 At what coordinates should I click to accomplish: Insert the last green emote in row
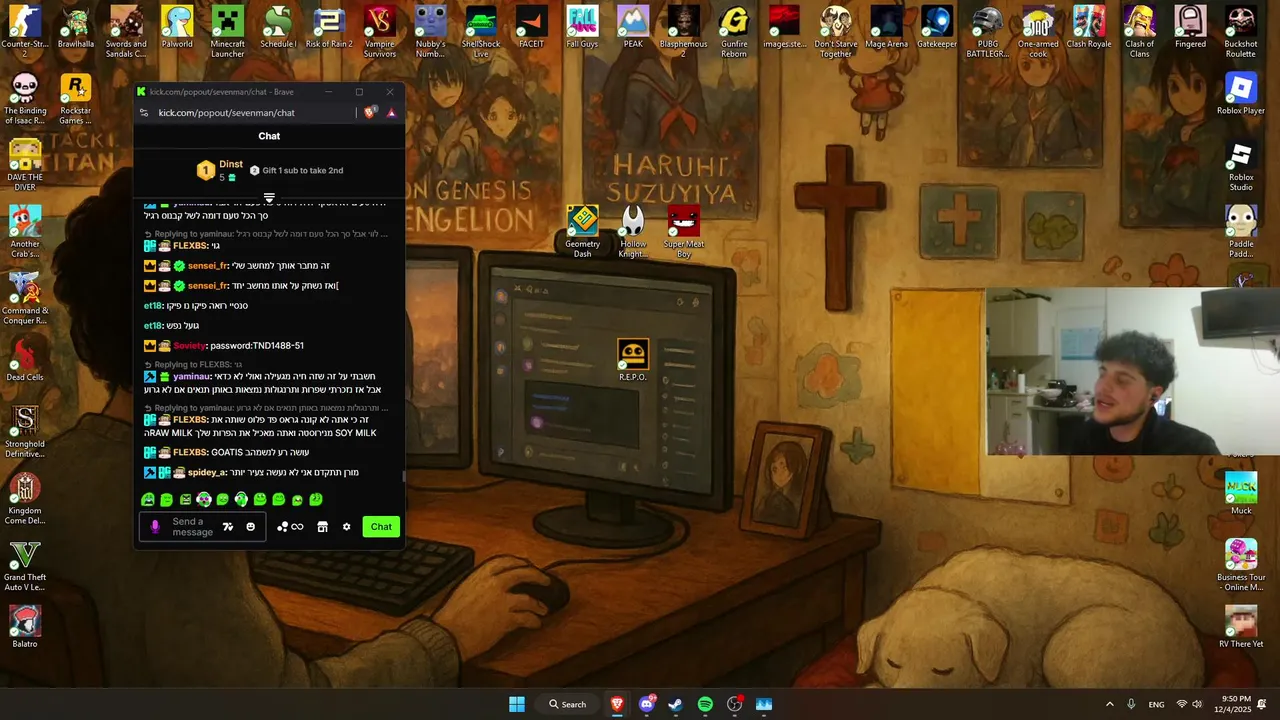coord(316,499)
